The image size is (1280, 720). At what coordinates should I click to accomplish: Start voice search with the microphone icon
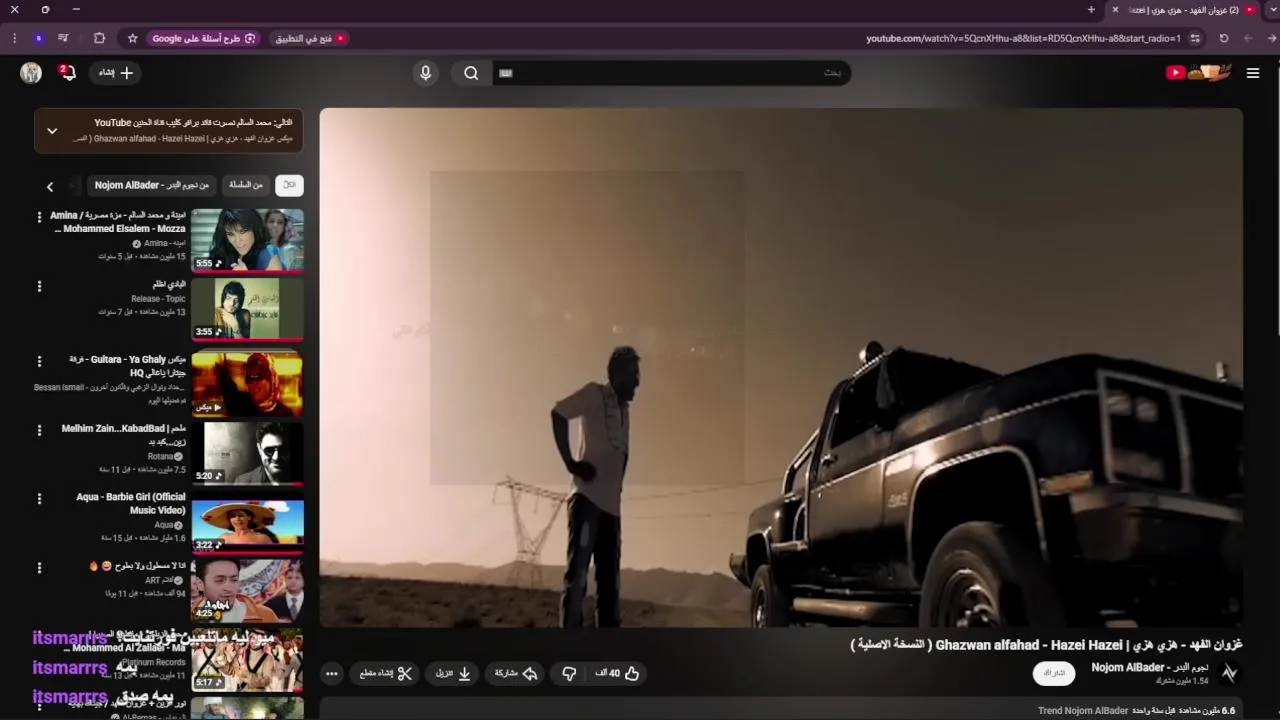426,73
